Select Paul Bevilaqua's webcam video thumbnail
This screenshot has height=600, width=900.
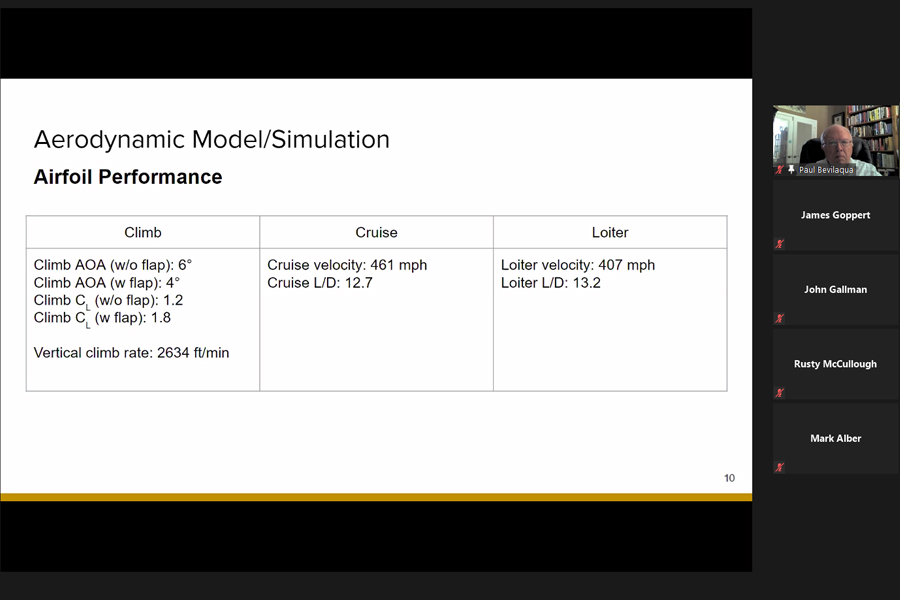click(835, 138)
